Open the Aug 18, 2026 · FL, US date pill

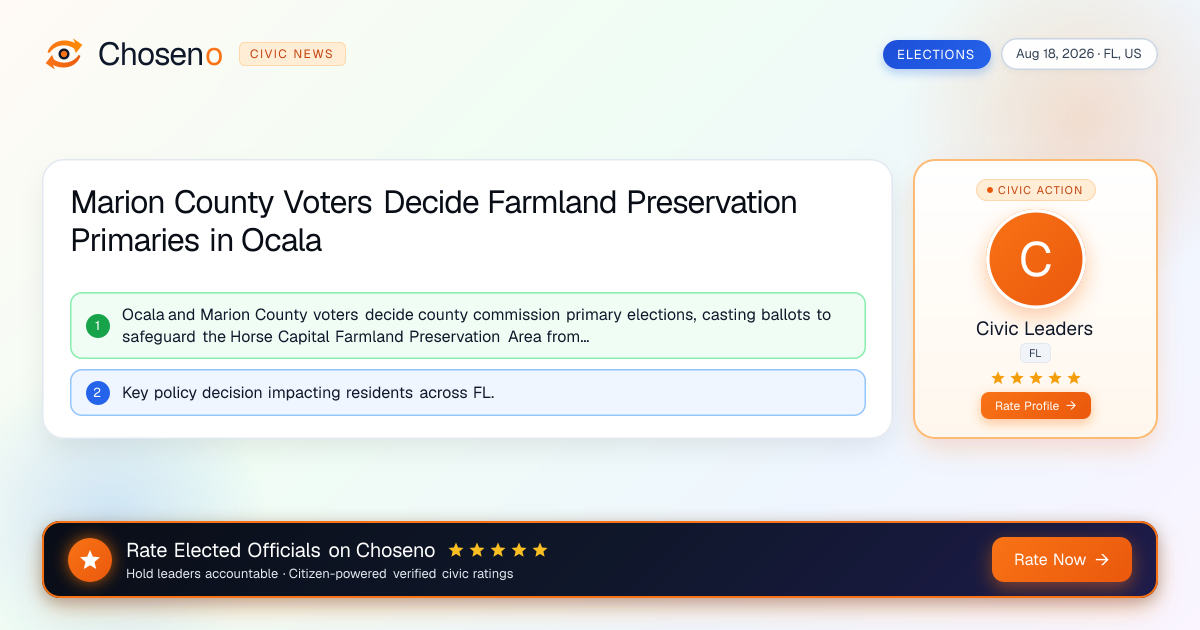1079,54
